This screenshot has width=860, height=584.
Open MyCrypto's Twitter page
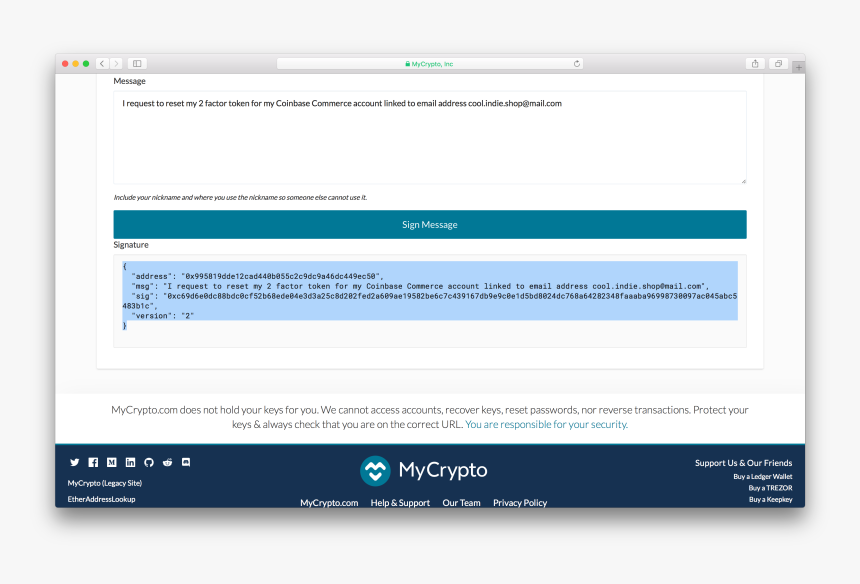tap(75, 462)
